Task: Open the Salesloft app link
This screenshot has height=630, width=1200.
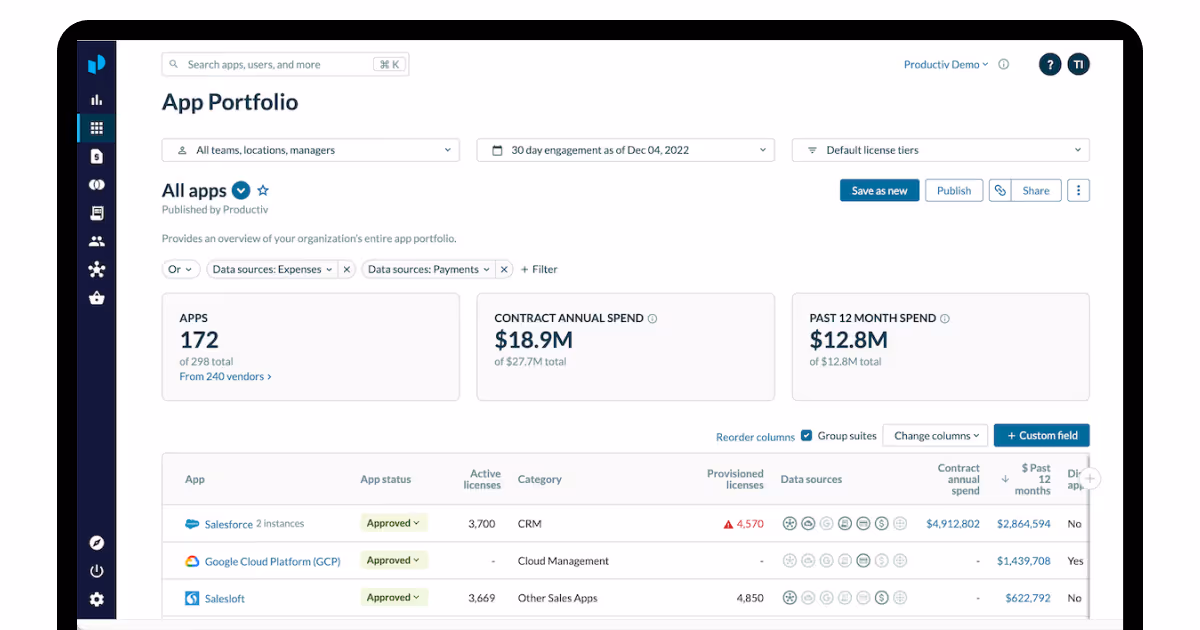Action: [225, 598]
